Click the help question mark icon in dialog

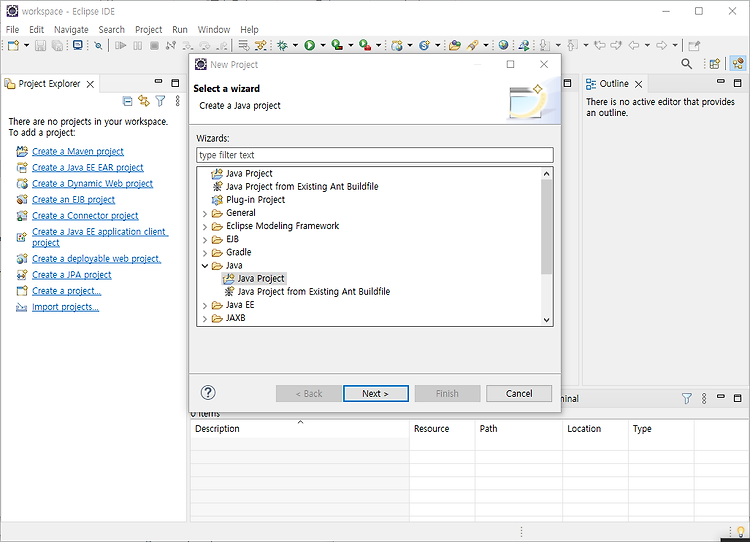(208, 393)
